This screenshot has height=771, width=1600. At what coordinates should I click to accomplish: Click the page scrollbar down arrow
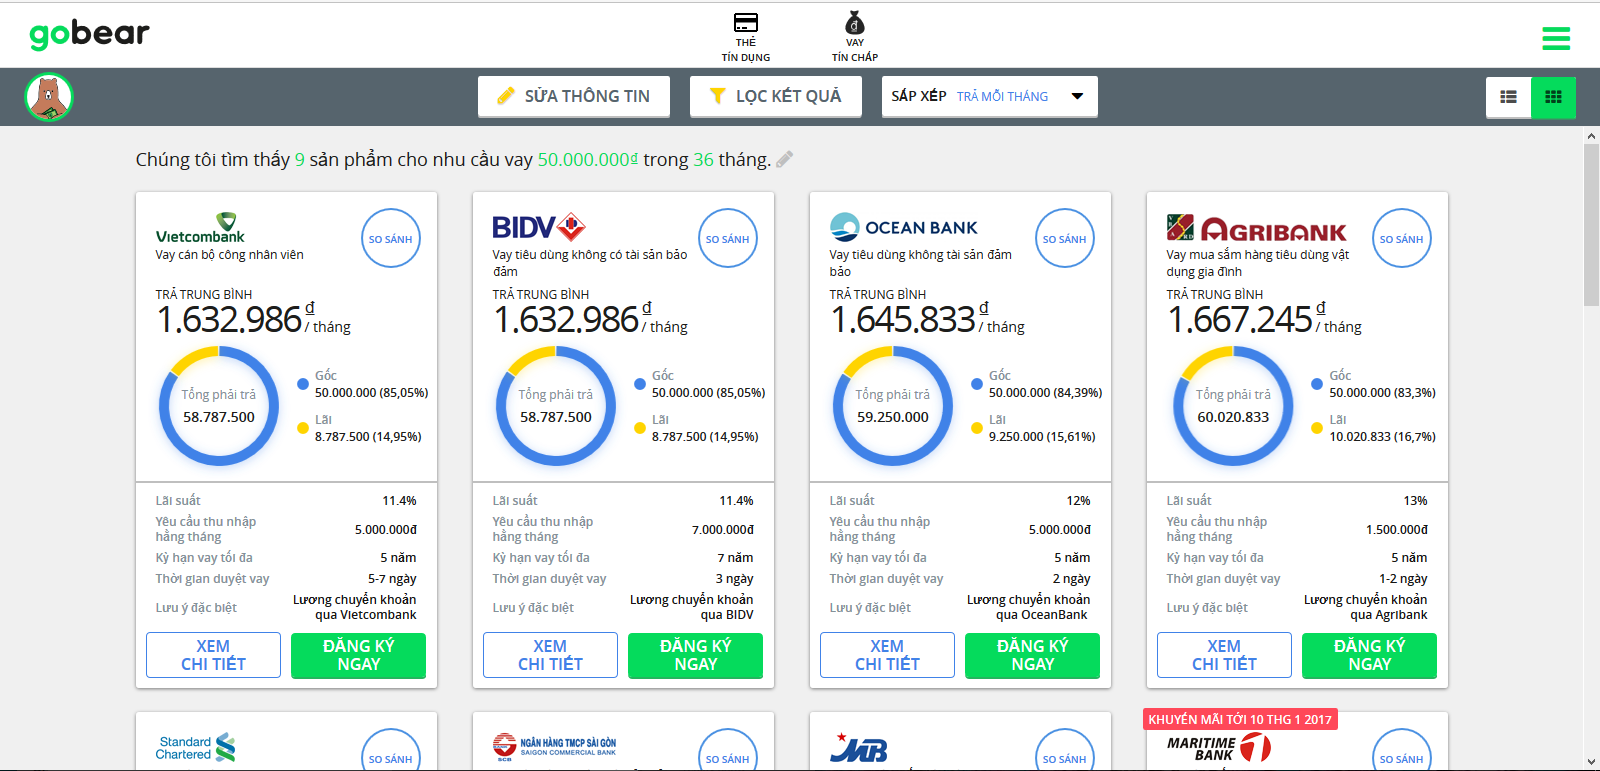(x=1591, y=763)
